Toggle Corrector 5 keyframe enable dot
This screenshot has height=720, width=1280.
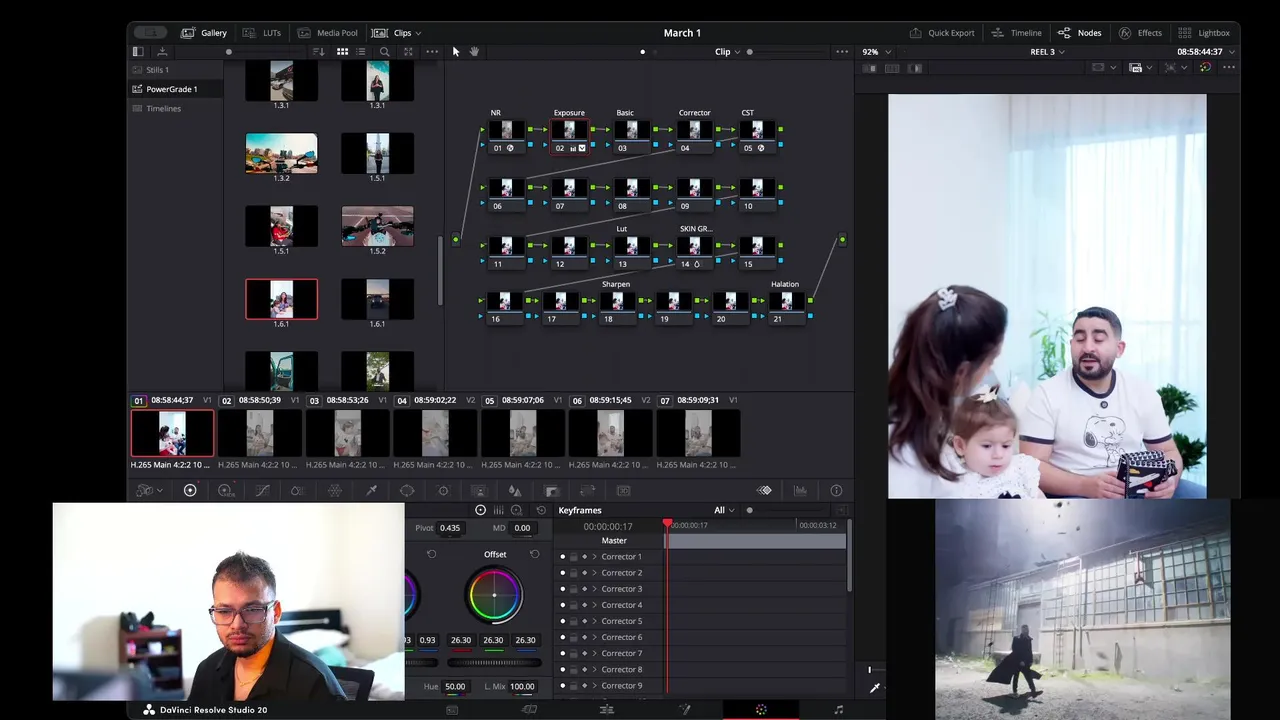[562, 621]
